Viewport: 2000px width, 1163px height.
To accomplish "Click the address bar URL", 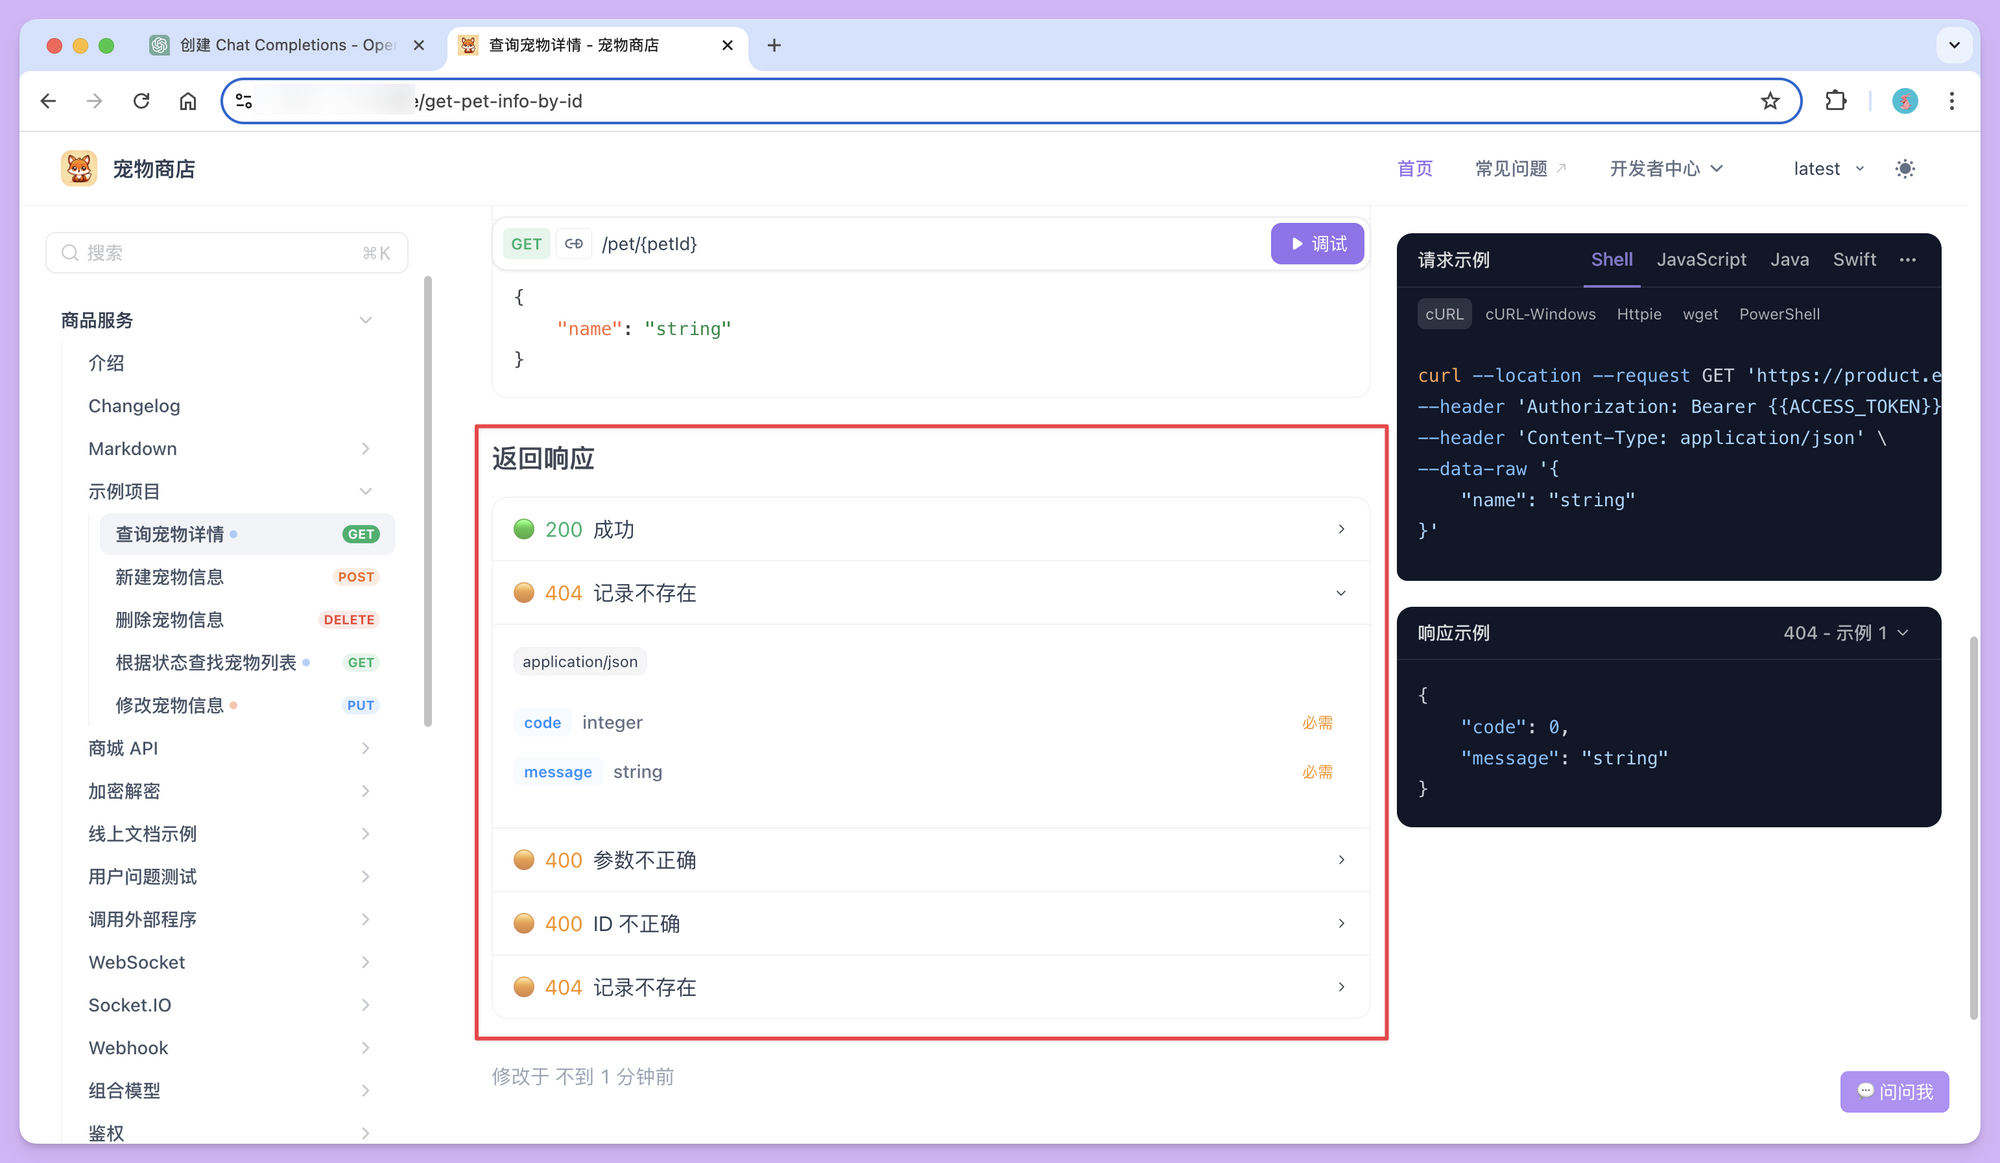I will click(1010, 101).
